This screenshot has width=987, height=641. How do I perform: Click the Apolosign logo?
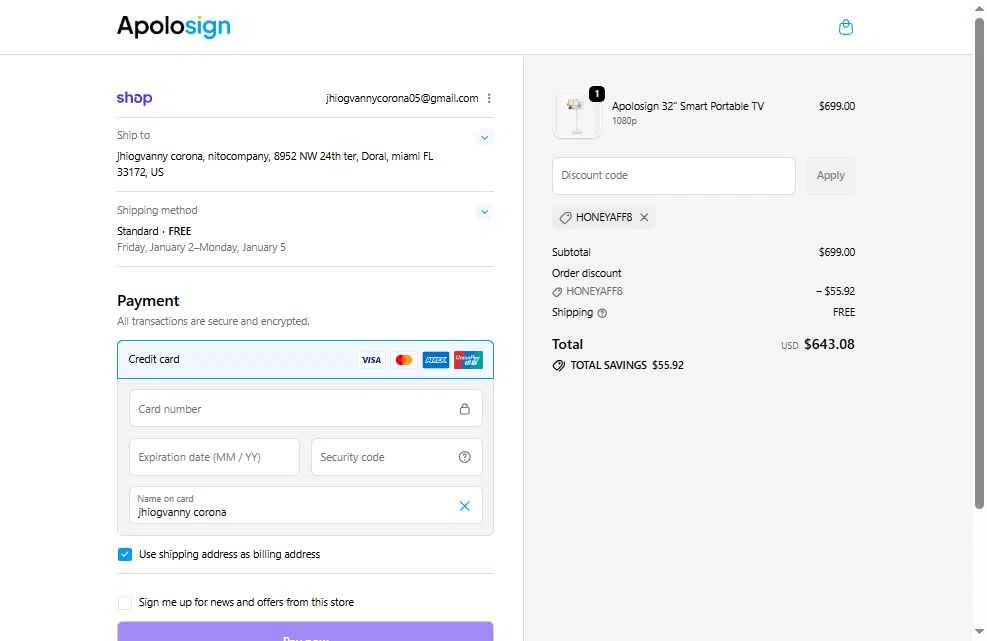(174, 26)
